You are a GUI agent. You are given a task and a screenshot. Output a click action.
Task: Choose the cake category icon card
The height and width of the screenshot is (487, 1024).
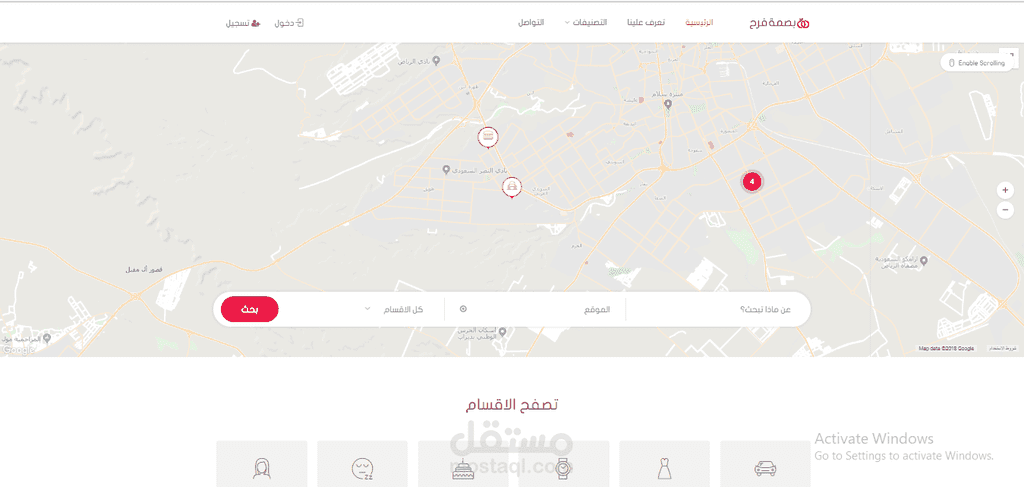click(462, 463)
